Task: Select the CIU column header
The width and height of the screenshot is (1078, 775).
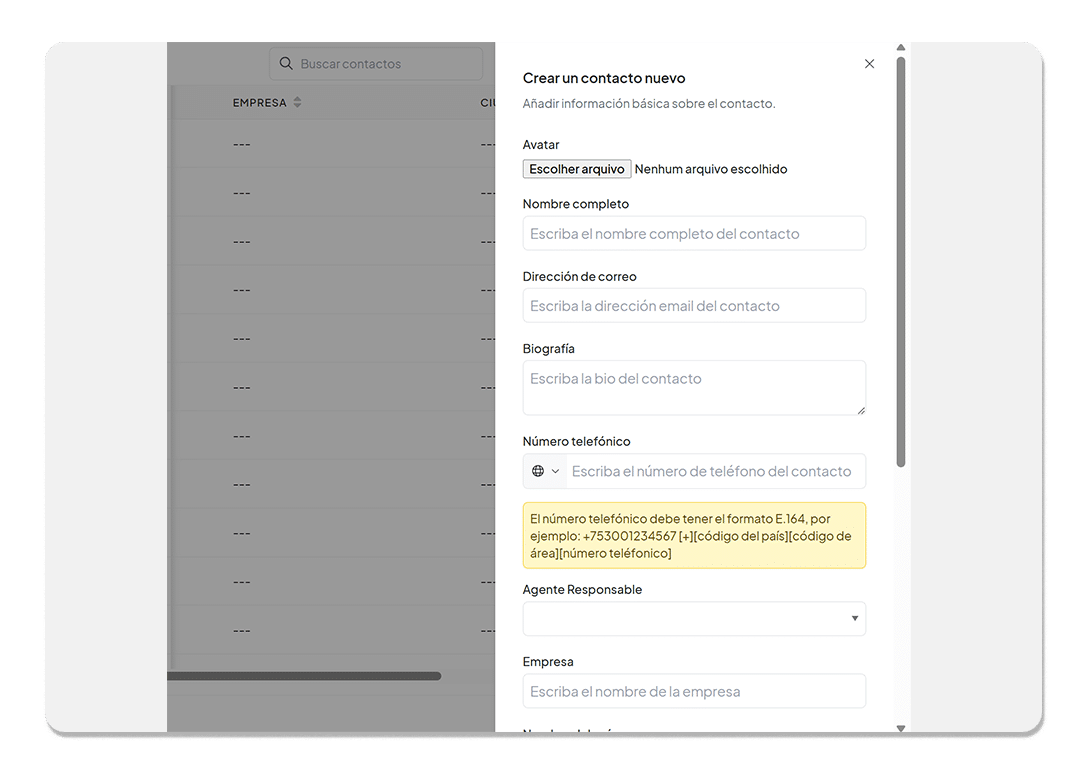Action: coord(487,102)
